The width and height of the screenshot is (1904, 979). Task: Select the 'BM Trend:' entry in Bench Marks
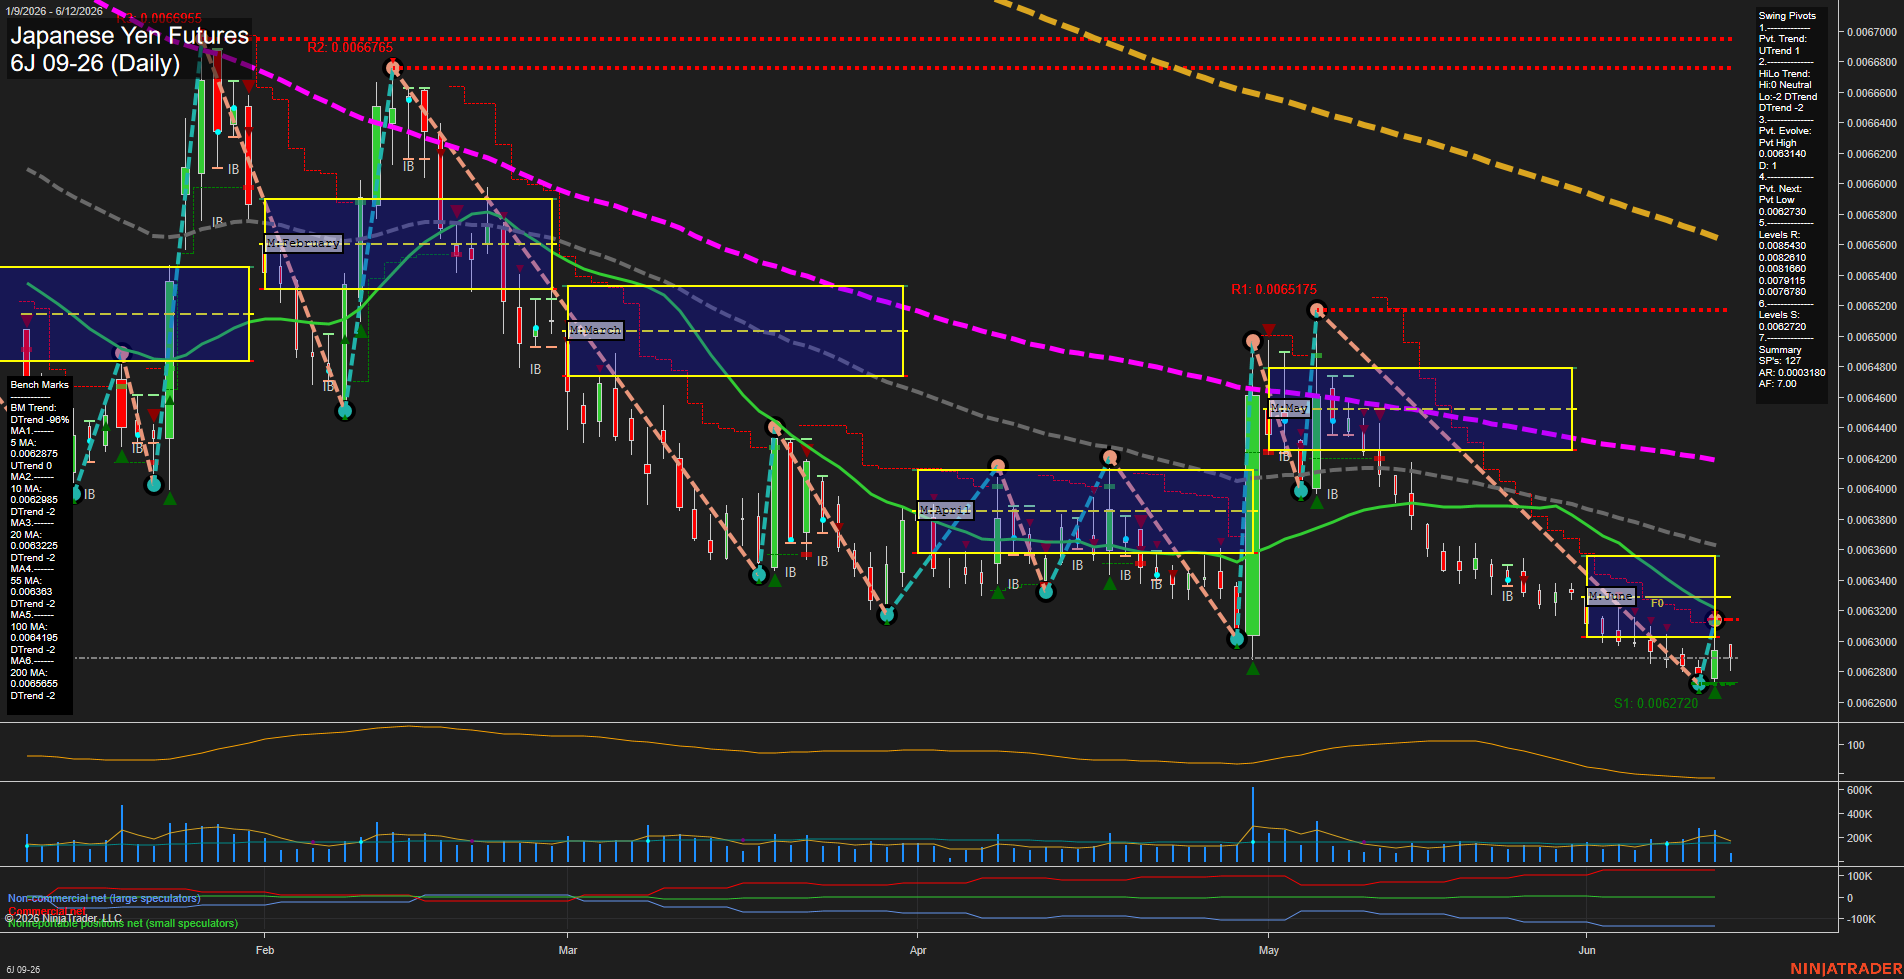(x=33, y=408)
